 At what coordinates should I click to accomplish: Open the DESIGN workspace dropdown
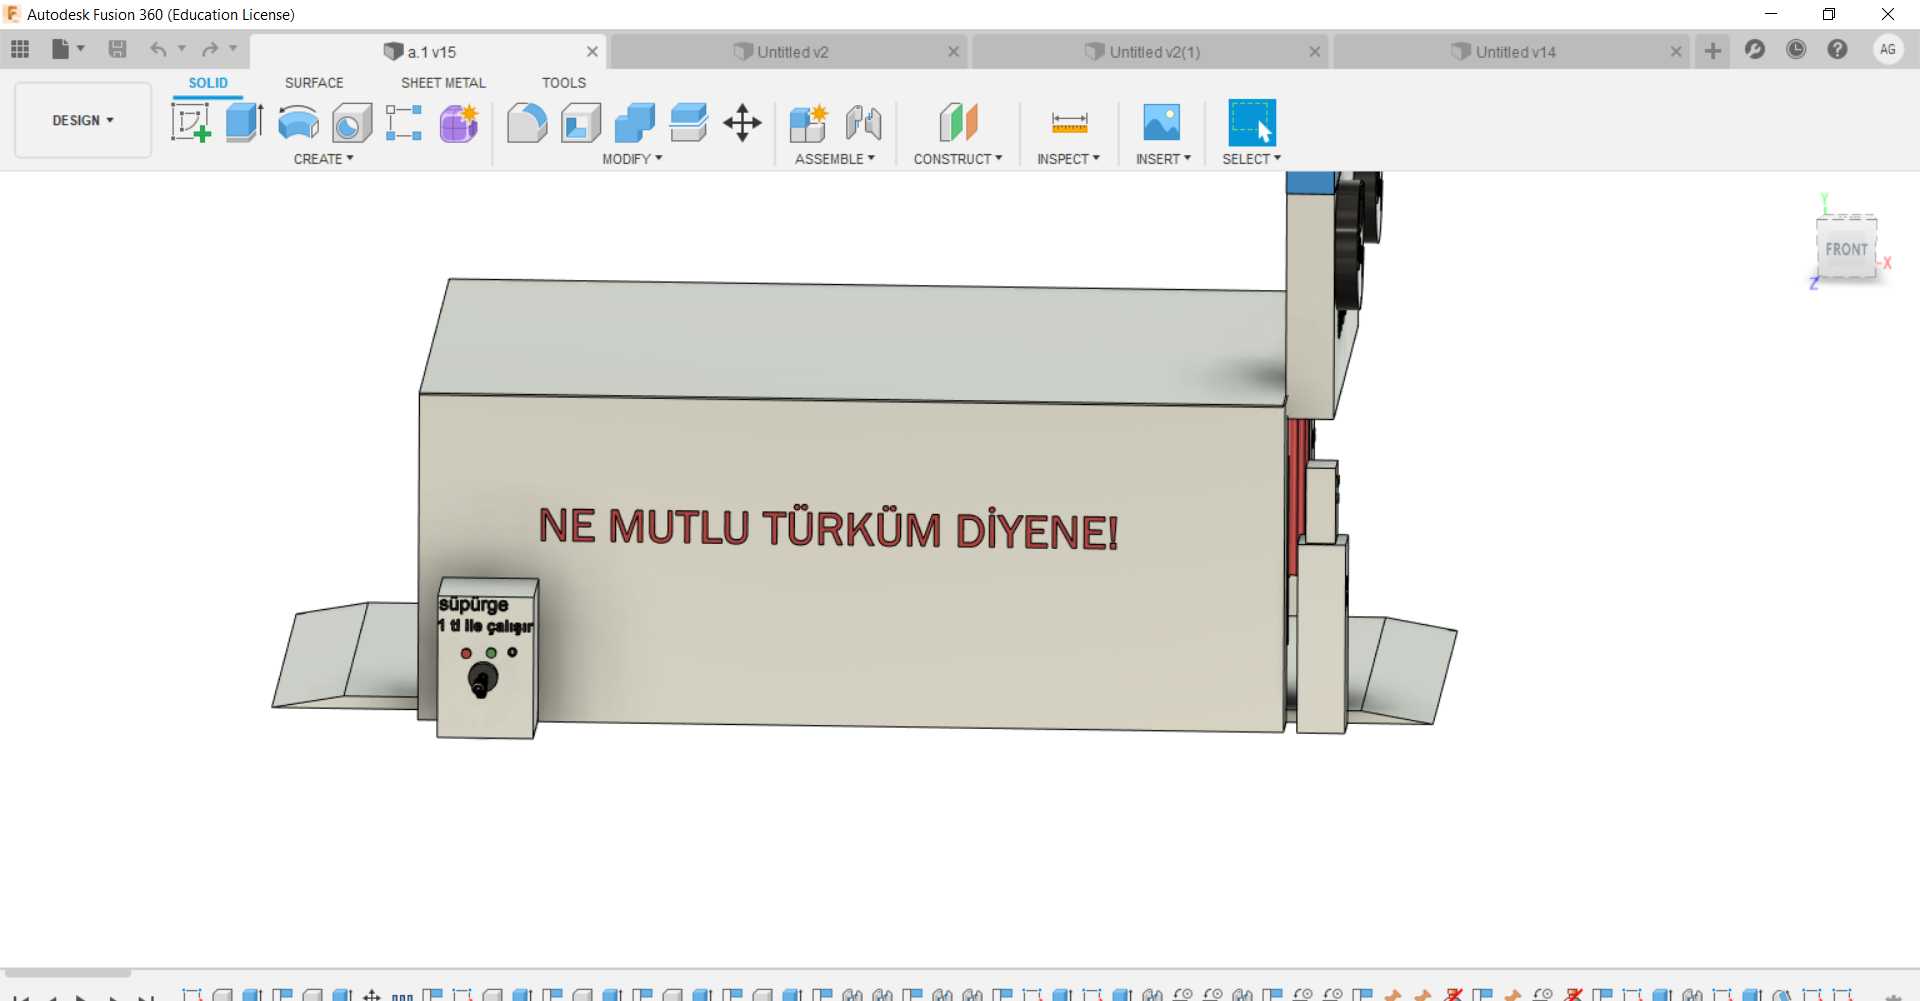coord(83,120)
